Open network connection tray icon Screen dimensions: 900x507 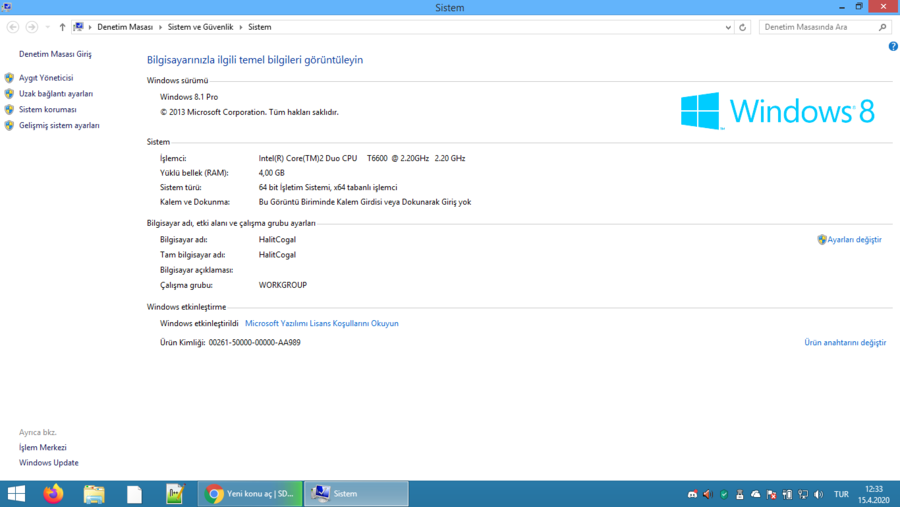point(803,494)
